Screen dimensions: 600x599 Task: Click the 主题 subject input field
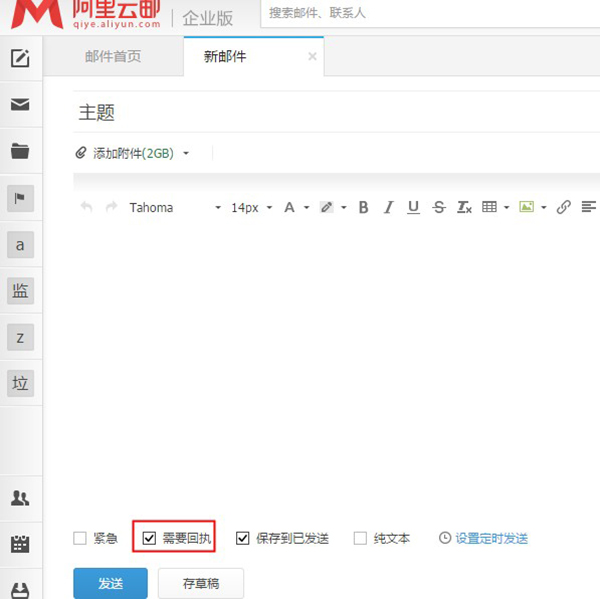click(330, 113)
